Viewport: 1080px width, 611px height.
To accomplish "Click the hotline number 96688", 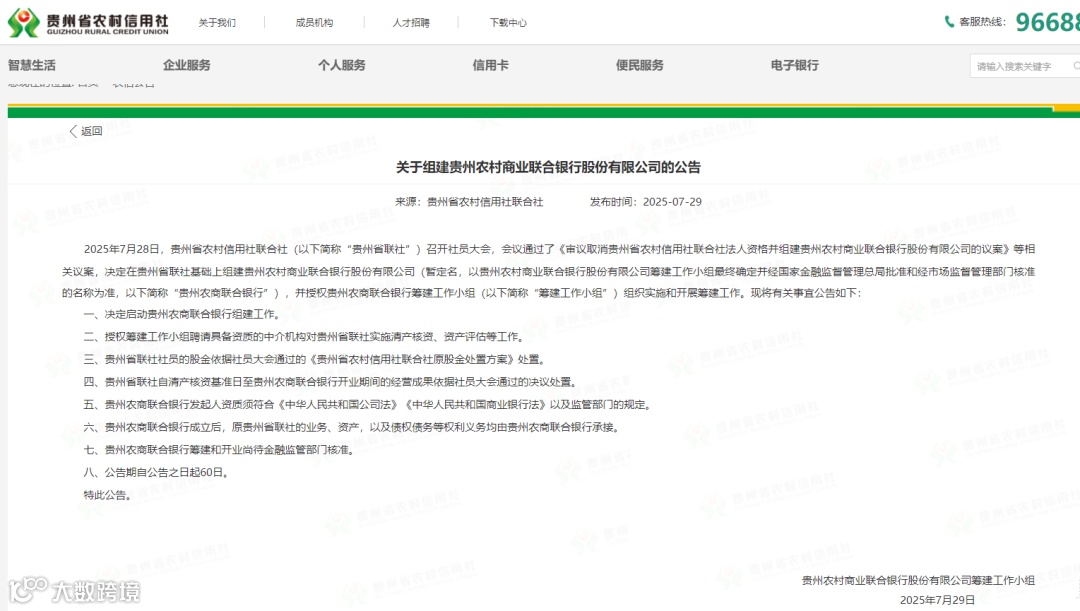I will coord(1048,23).
